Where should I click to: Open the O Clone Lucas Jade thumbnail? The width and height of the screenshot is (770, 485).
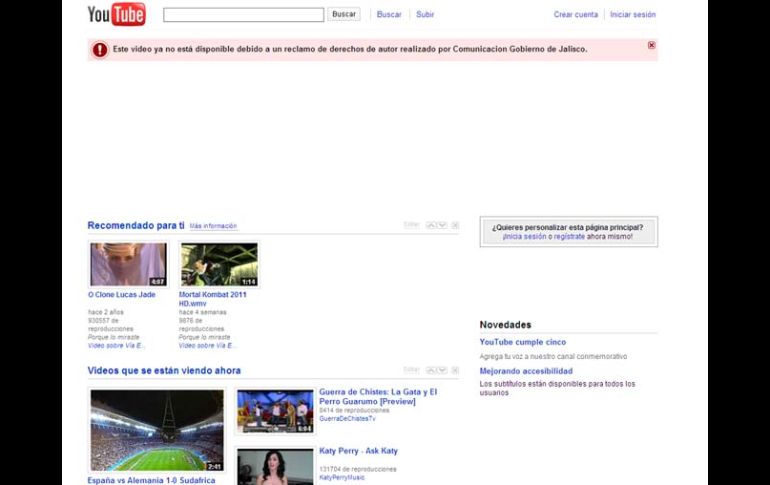point(128,264)
